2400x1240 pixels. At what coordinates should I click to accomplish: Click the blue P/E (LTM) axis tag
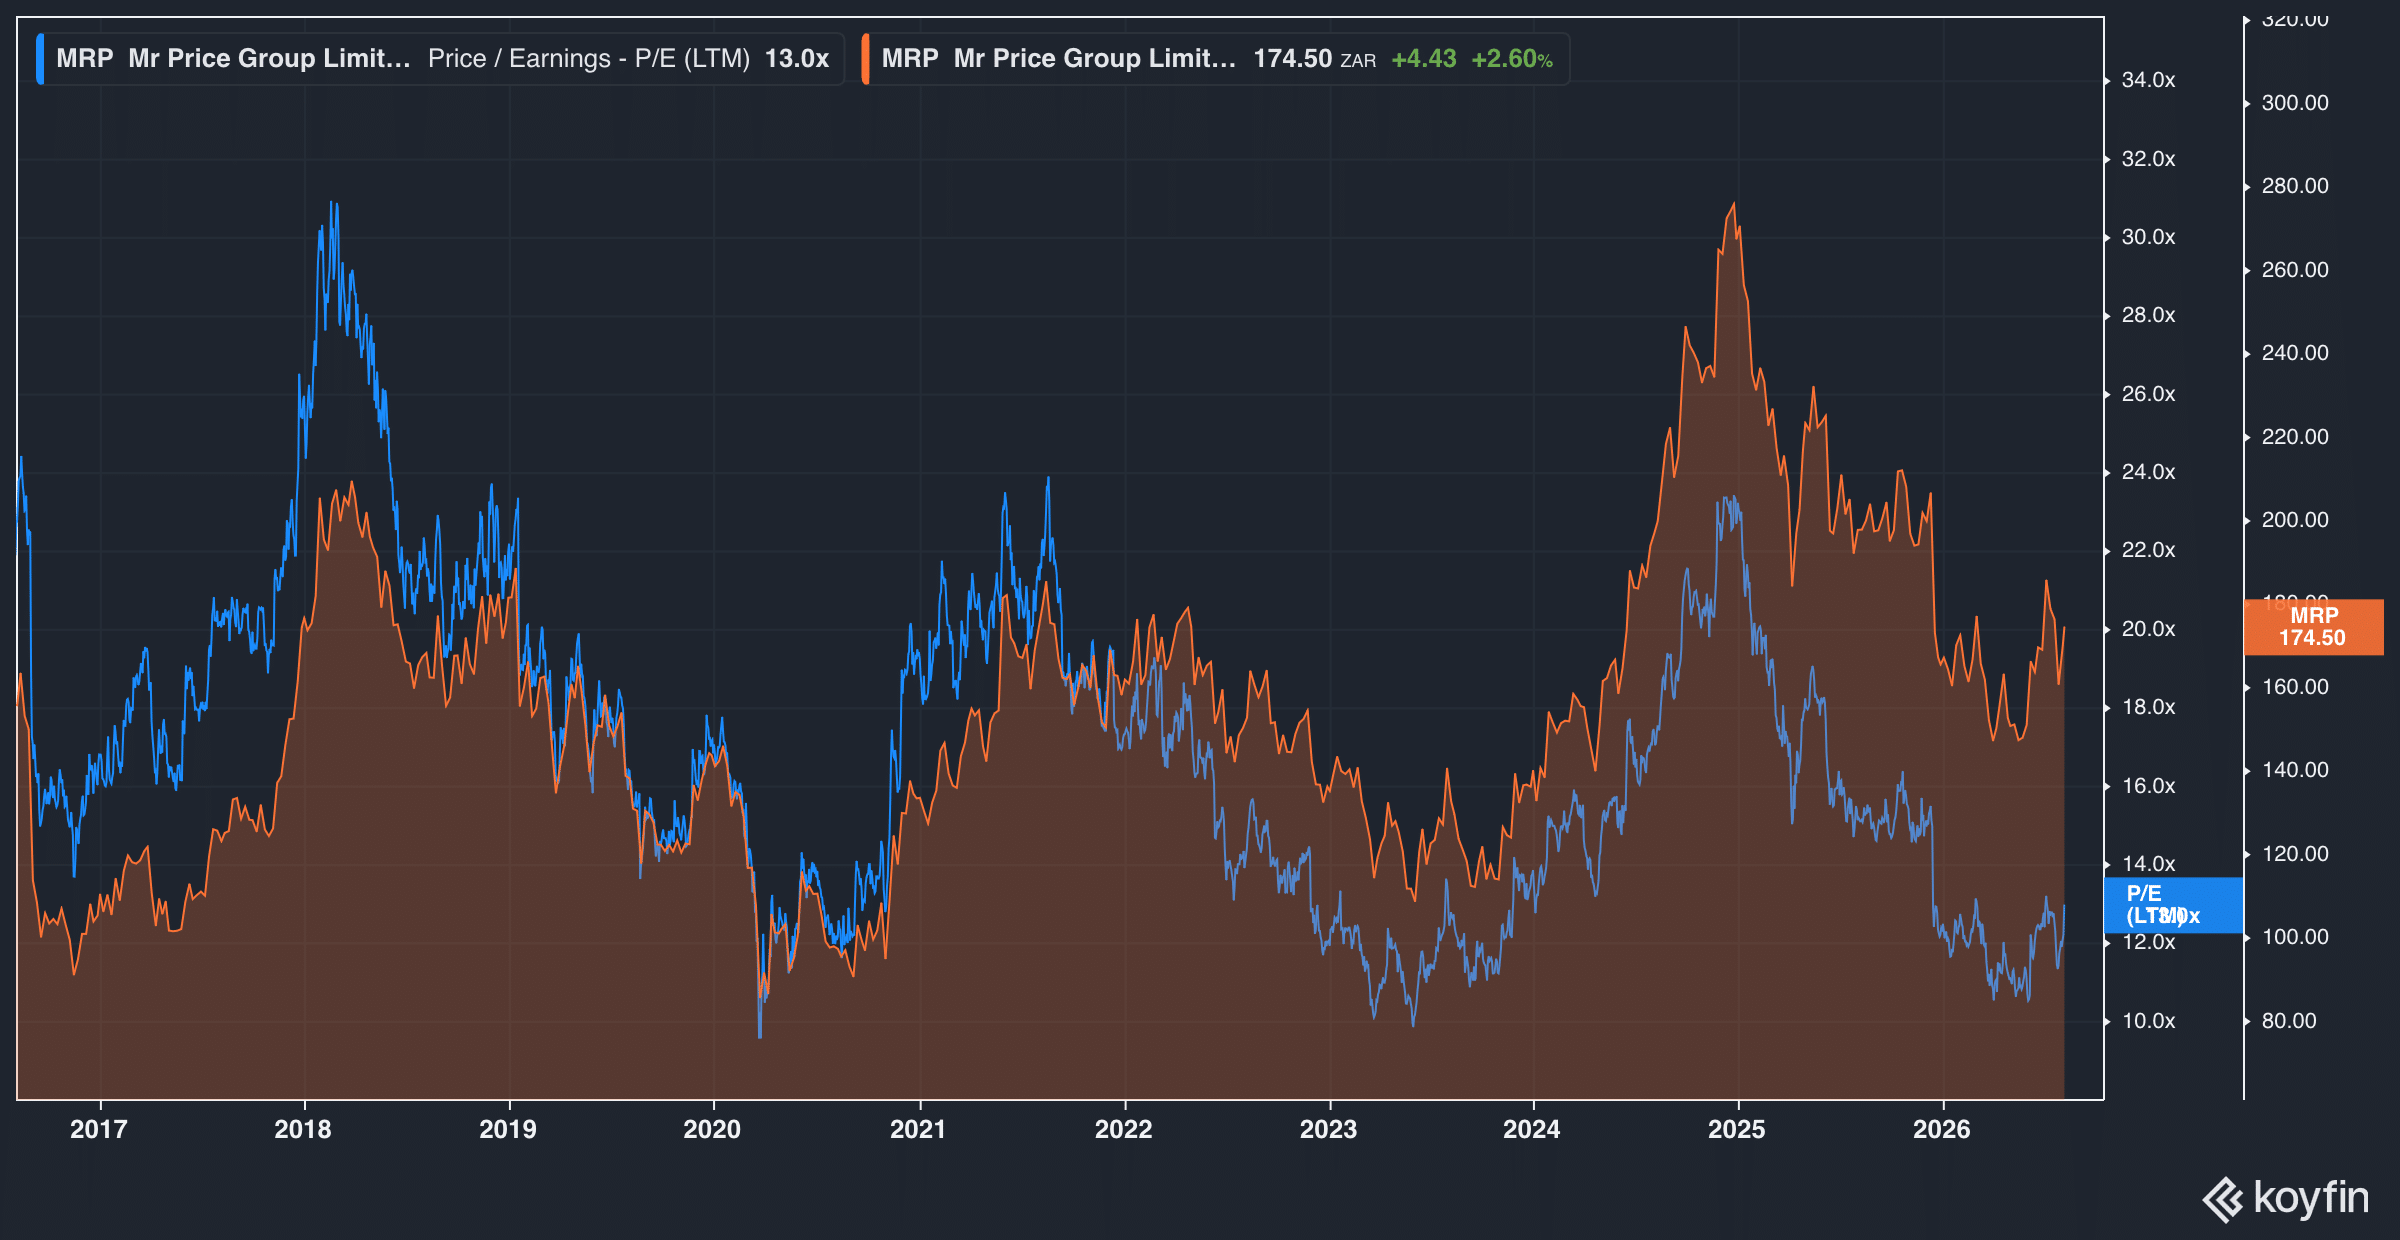click(2173, 905)
